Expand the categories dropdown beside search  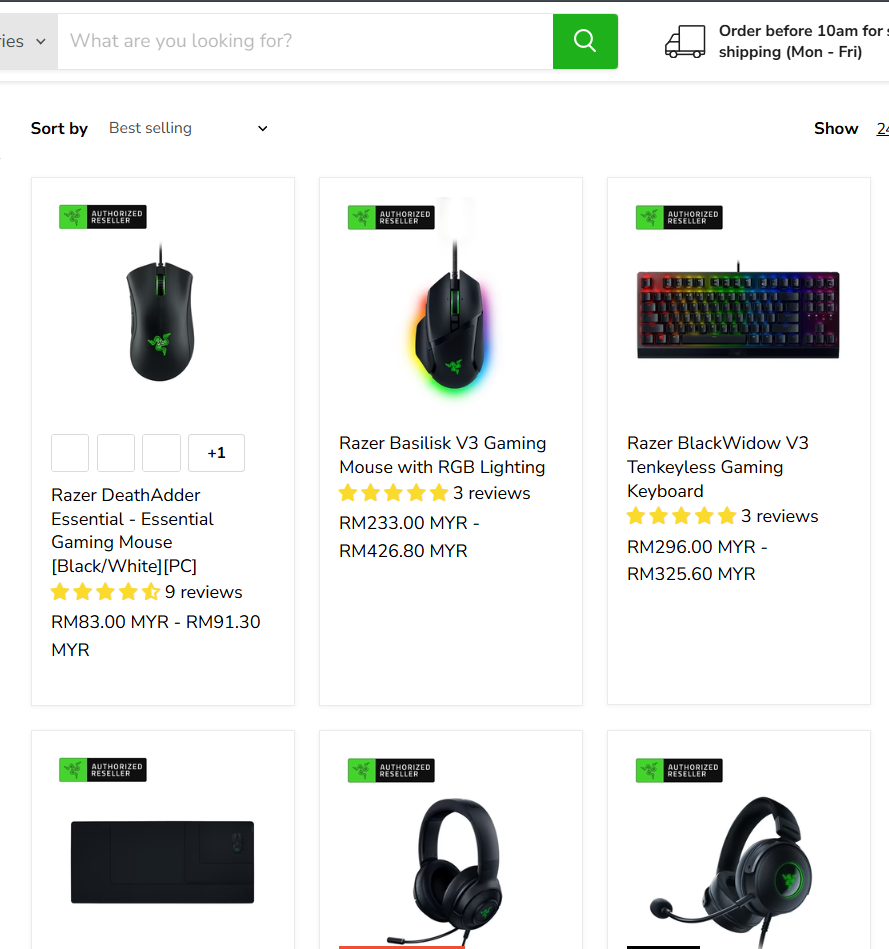(25, 41)
